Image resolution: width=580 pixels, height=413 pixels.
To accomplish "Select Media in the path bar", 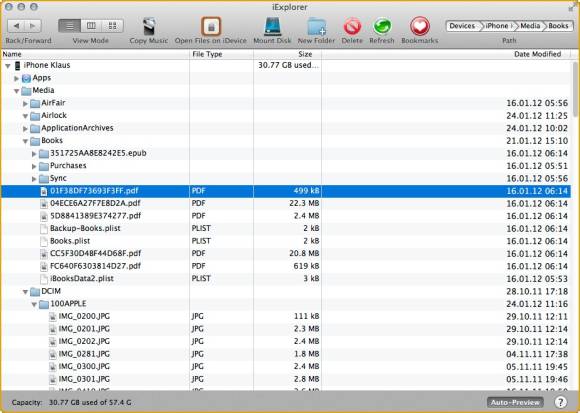I will point(530,26).
